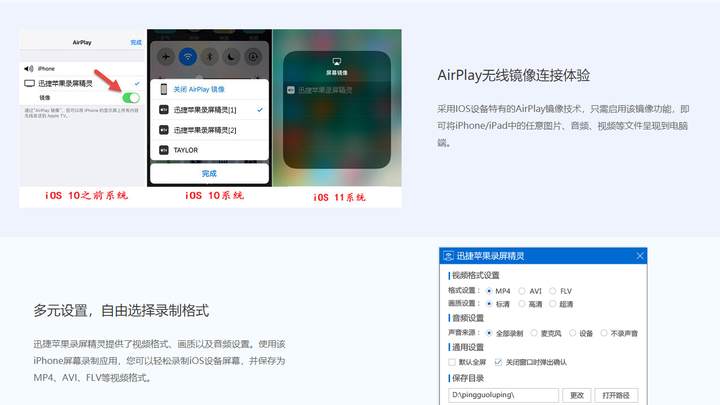Screen dimensions: 720x405
Task: Click the 保存目录 section label
Action: [468, 378]
